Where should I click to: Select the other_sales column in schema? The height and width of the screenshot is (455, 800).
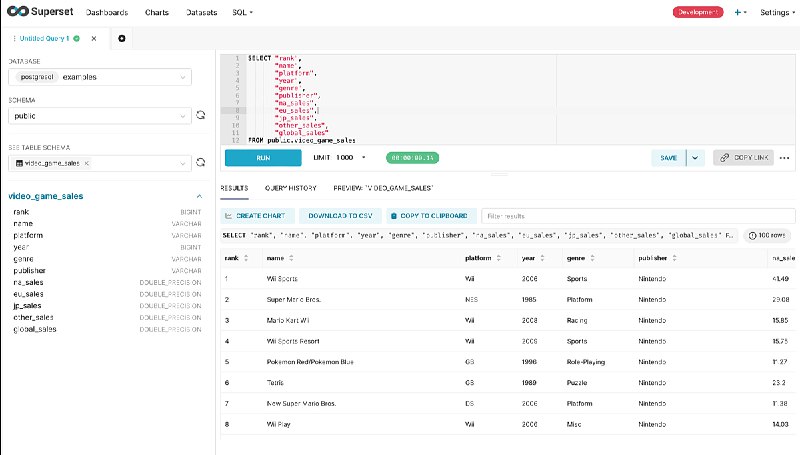pyautogui.click(x=33, y=317)
